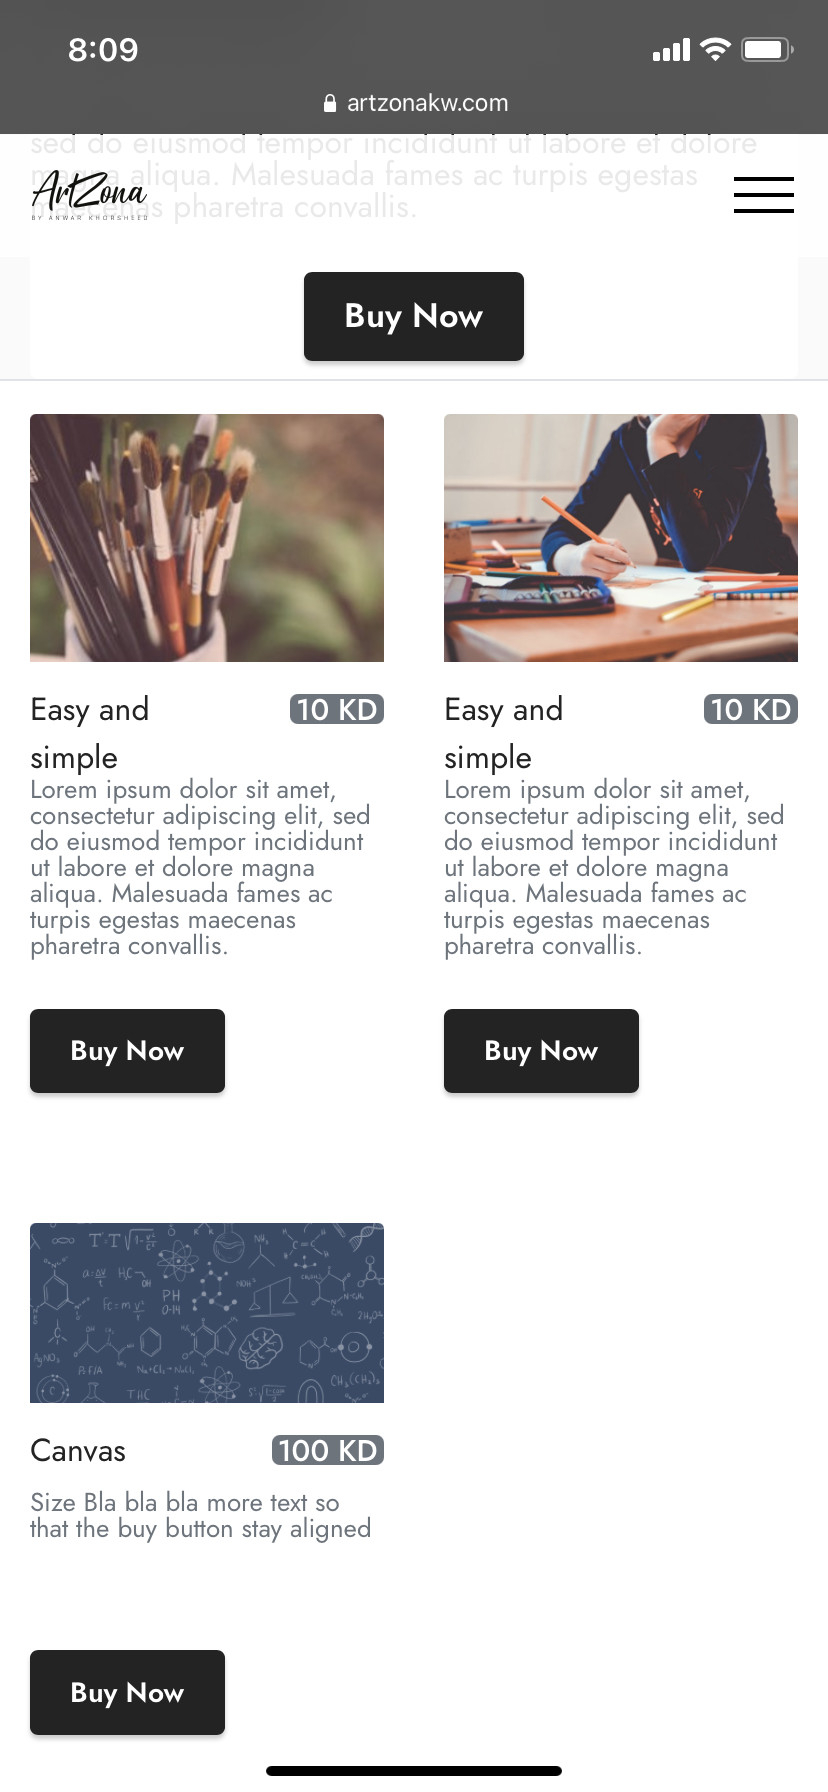The height and width of the screenshot is (1792, 828).
Task: Open the chemistry chalkboard Canvas image
Action: click(207, 1313)
